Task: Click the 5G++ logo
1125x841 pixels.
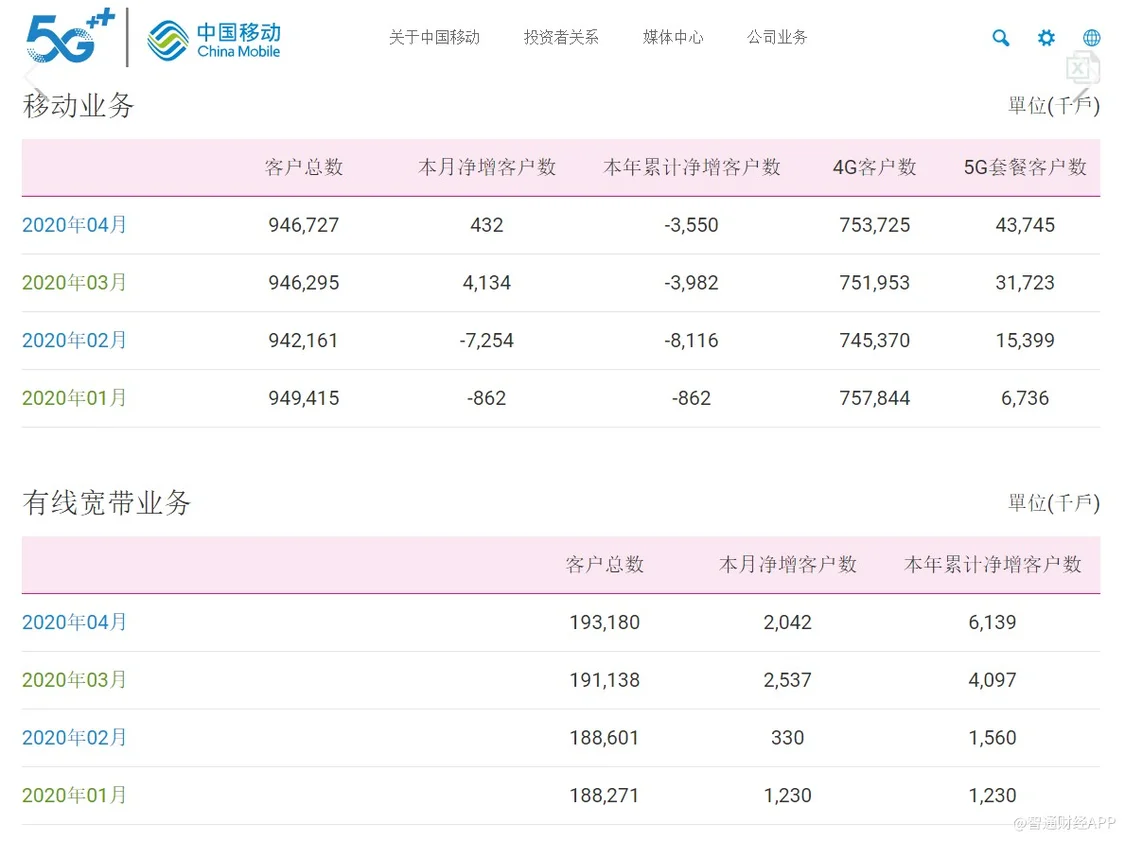Action: click(x=70, y=38)
